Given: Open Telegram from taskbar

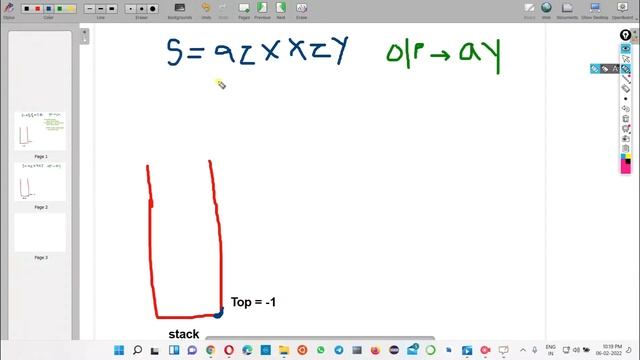Looking at the screenshot, I should pyautogui.click(x=339, y=350).
